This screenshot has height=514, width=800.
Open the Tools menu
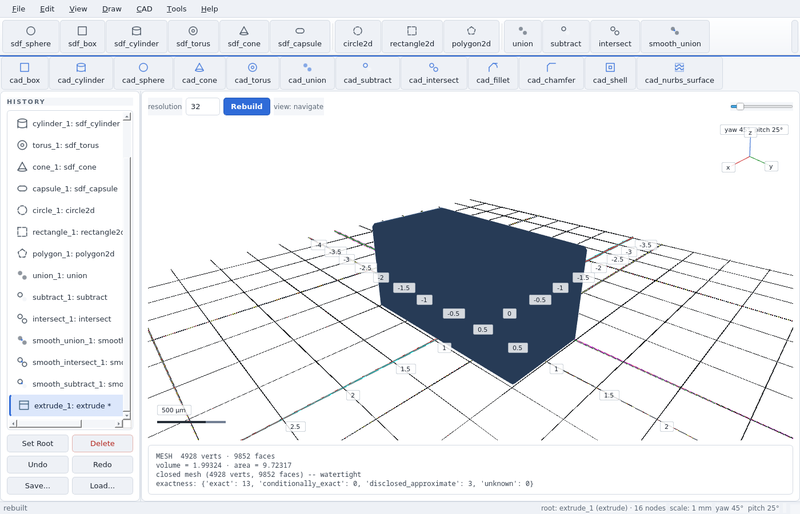click(x=177, y=9)
